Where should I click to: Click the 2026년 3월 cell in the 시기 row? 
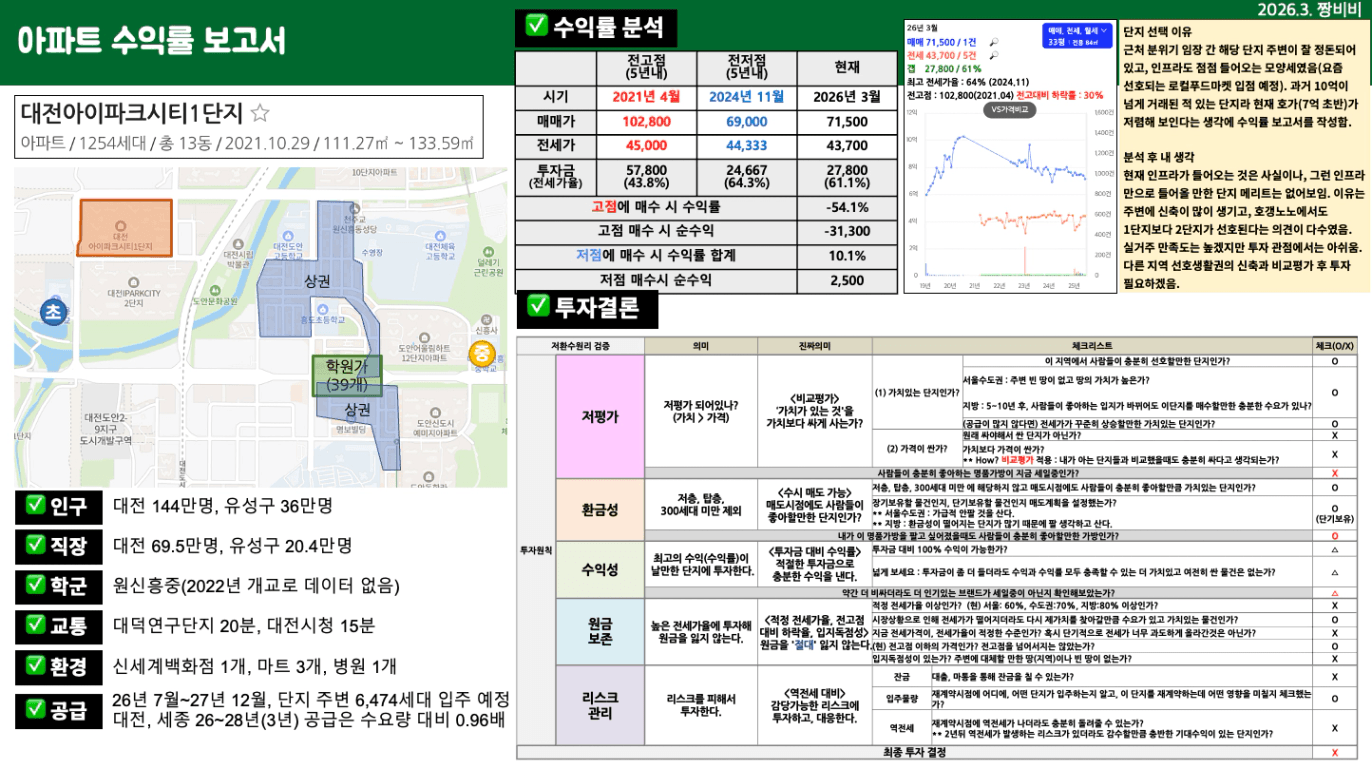pos(847,96)
